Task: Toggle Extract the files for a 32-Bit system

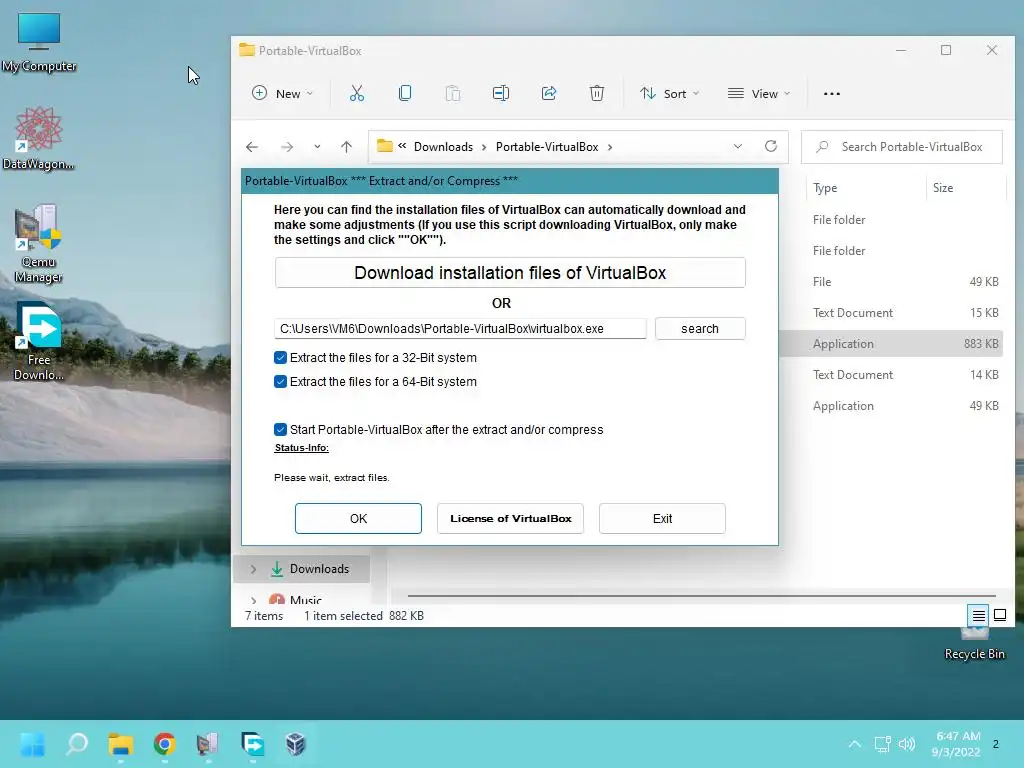Action: pyautogui.click(x=280, y=358)
